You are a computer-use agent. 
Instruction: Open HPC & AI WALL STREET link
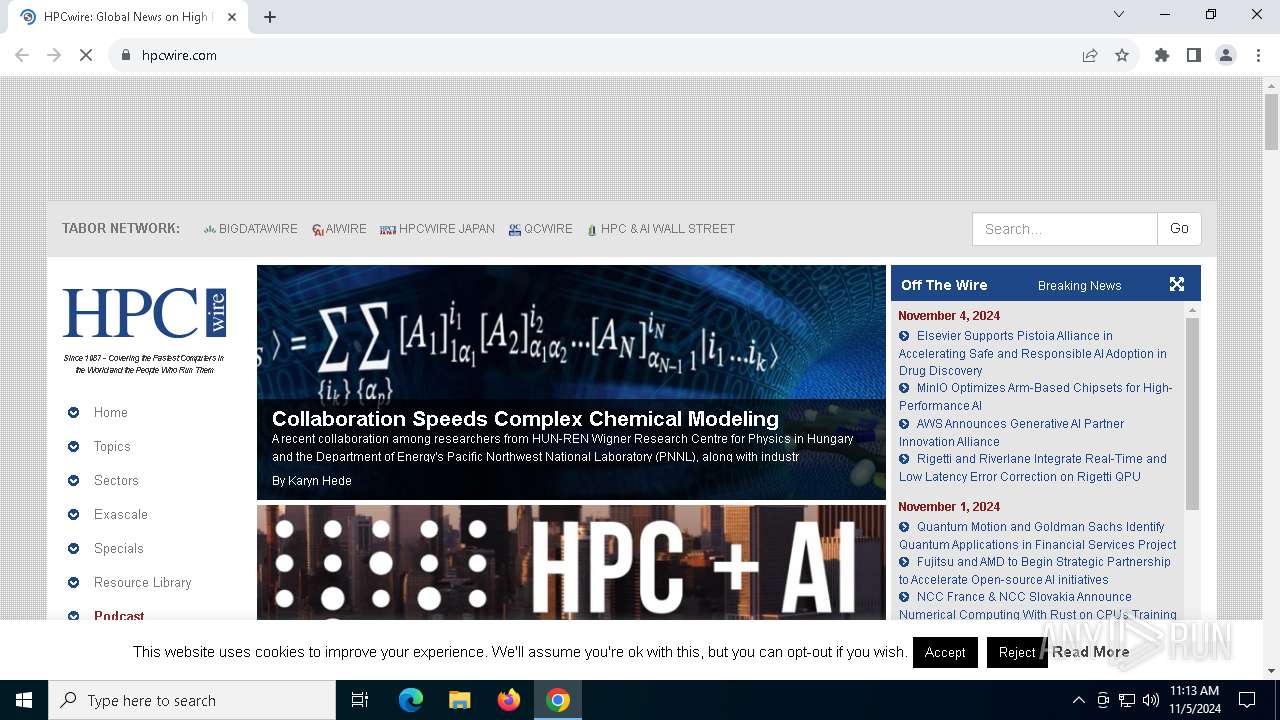661,229
